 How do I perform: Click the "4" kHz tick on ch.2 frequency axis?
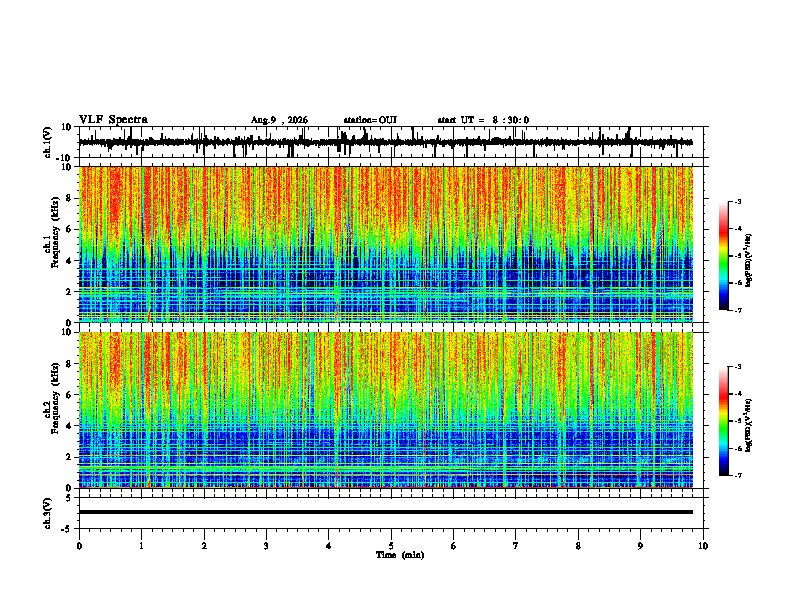click(x=69, y=426)
